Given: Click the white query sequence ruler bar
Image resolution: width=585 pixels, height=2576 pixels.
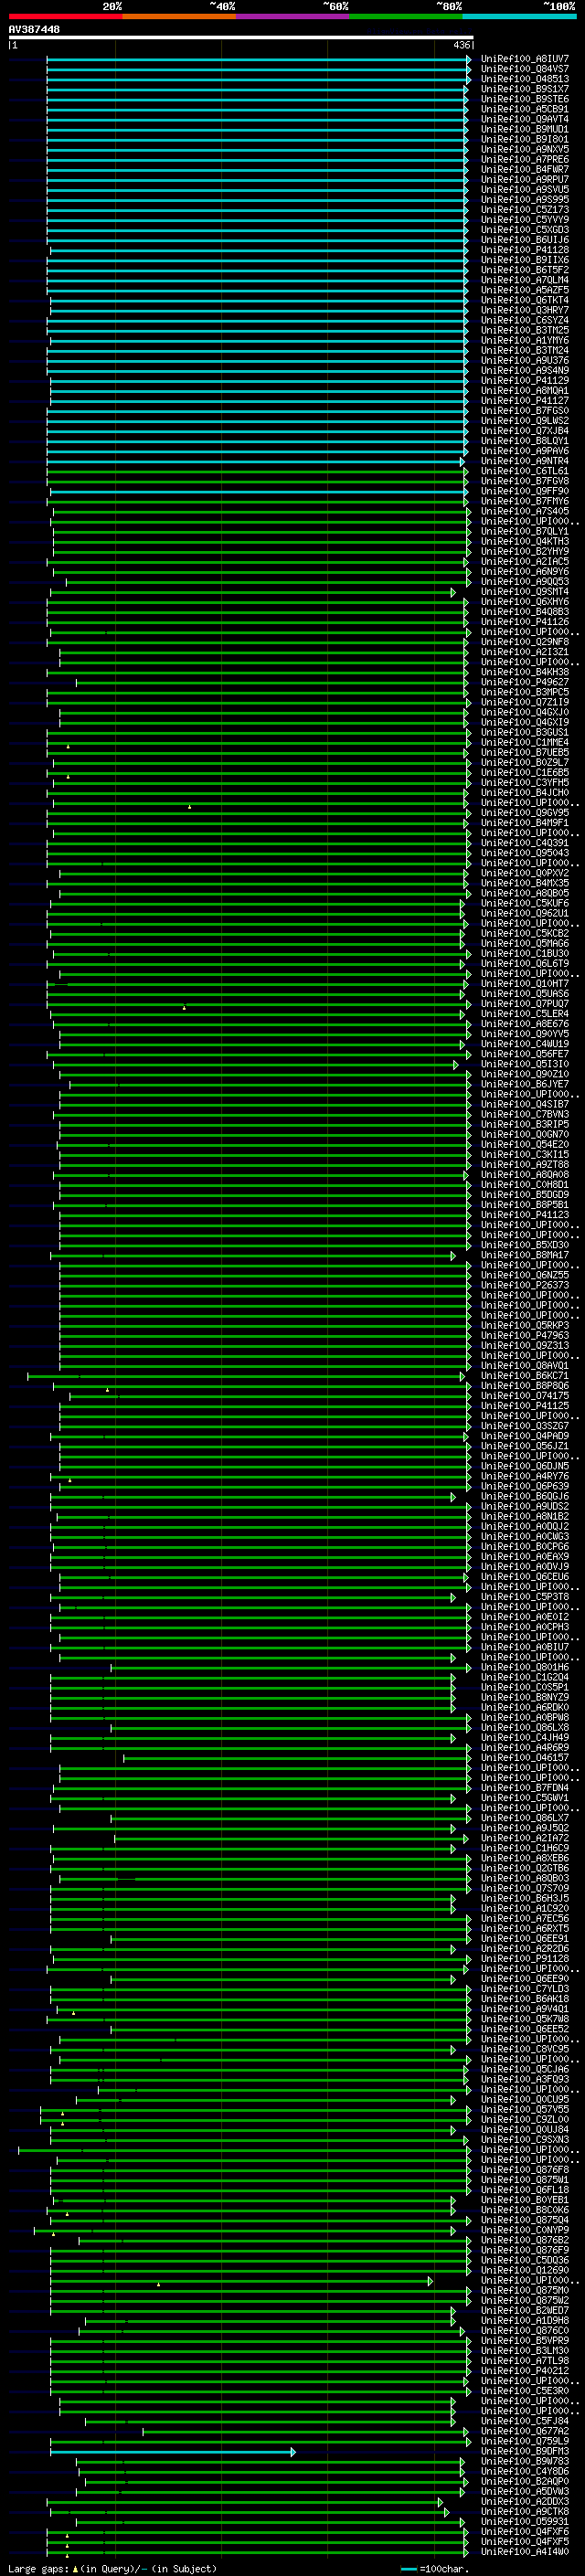Looking at the screenshot, I should pyautogui.click(x=240, y=37).
